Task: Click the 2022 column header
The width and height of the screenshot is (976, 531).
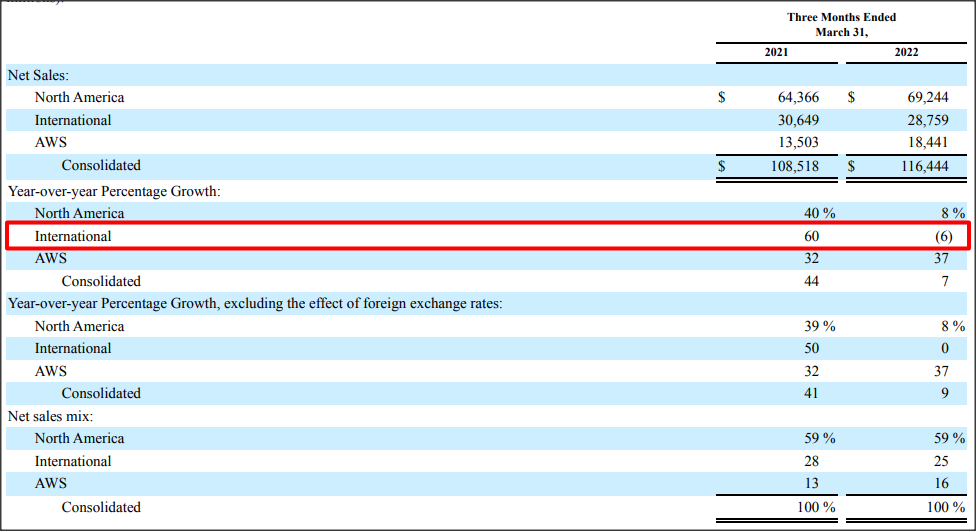Action: (906, 52)
